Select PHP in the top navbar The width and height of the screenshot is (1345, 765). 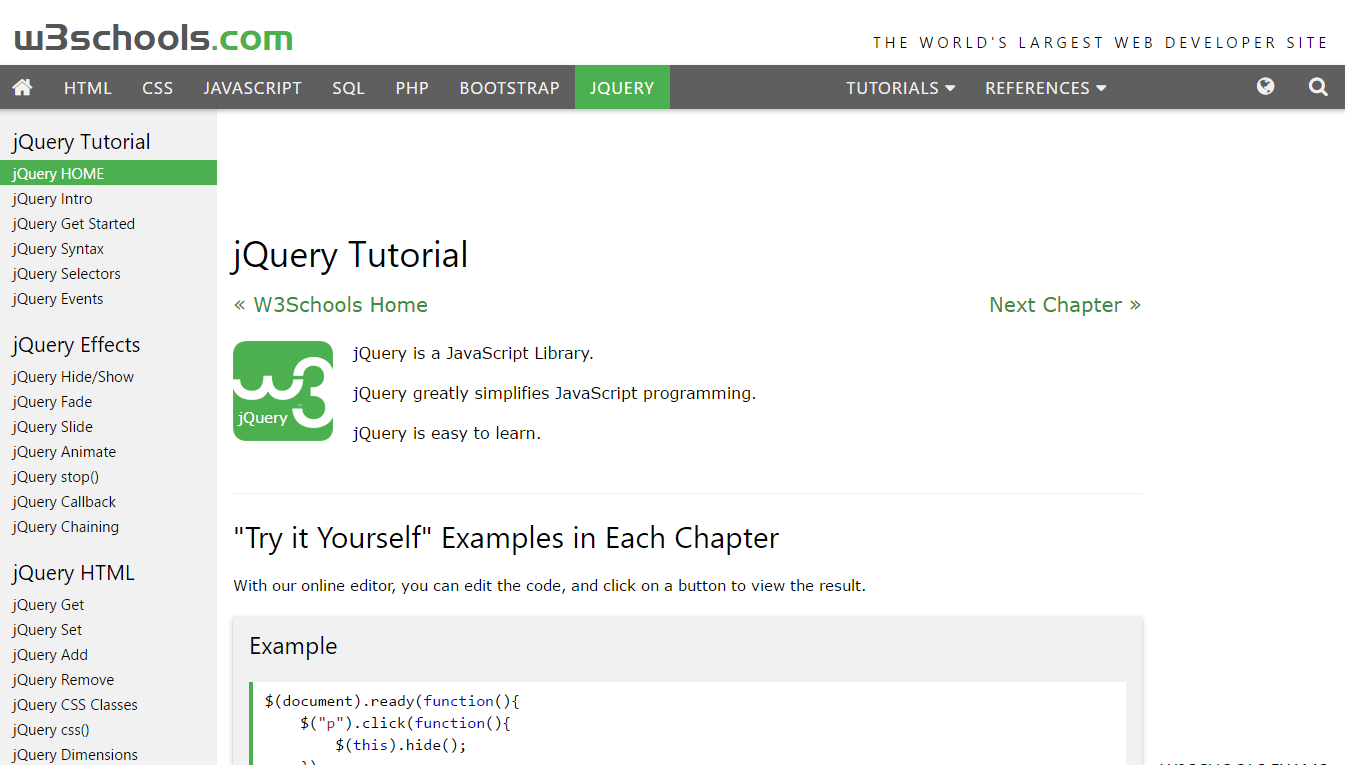tap(412, 88)
